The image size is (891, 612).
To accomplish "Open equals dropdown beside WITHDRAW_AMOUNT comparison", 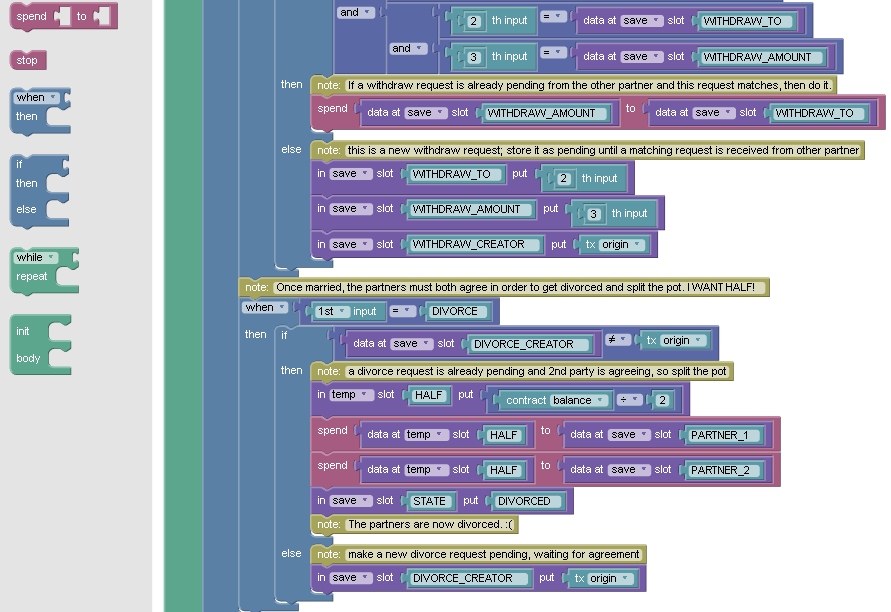I will click(552, 52).
